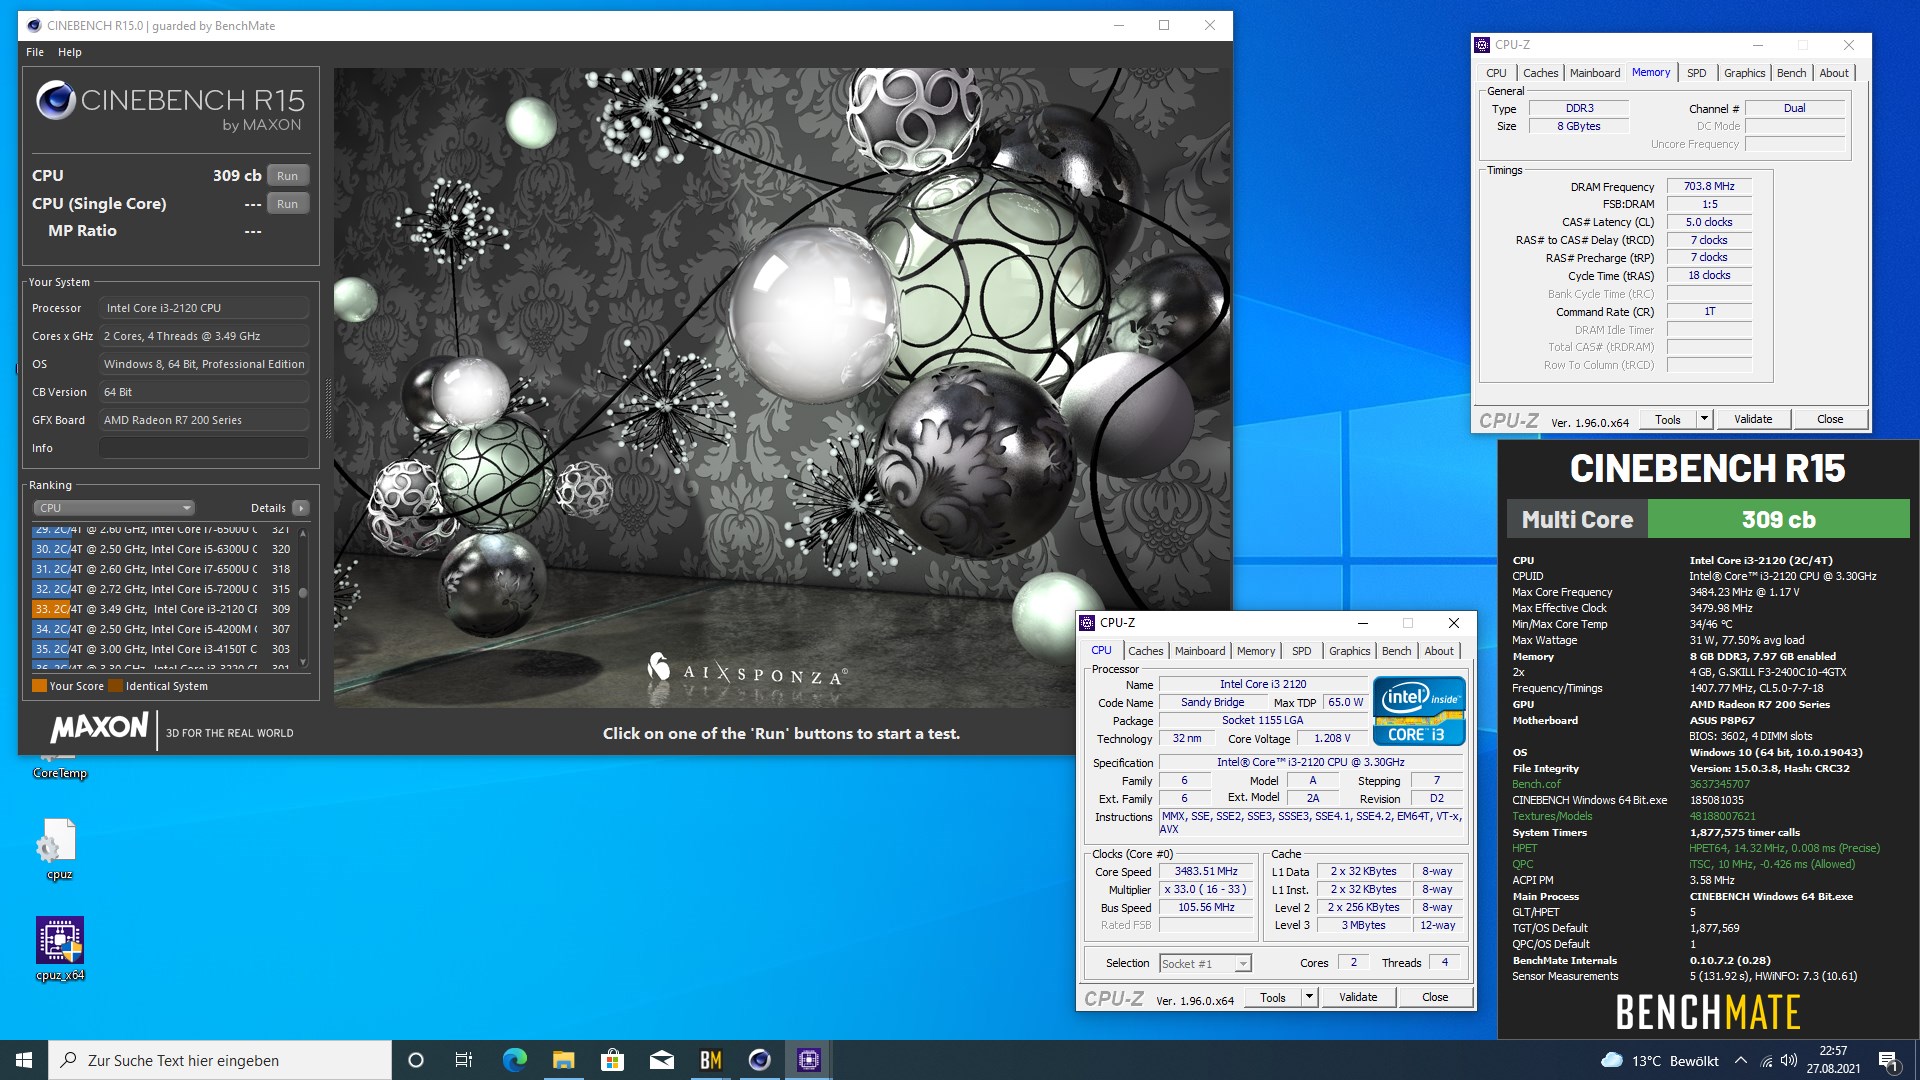The height and width of the screenshot is (1080, 1920).
Task: Select ranking row 33 Intel Core i3-2120
Action: pos(163,609)
